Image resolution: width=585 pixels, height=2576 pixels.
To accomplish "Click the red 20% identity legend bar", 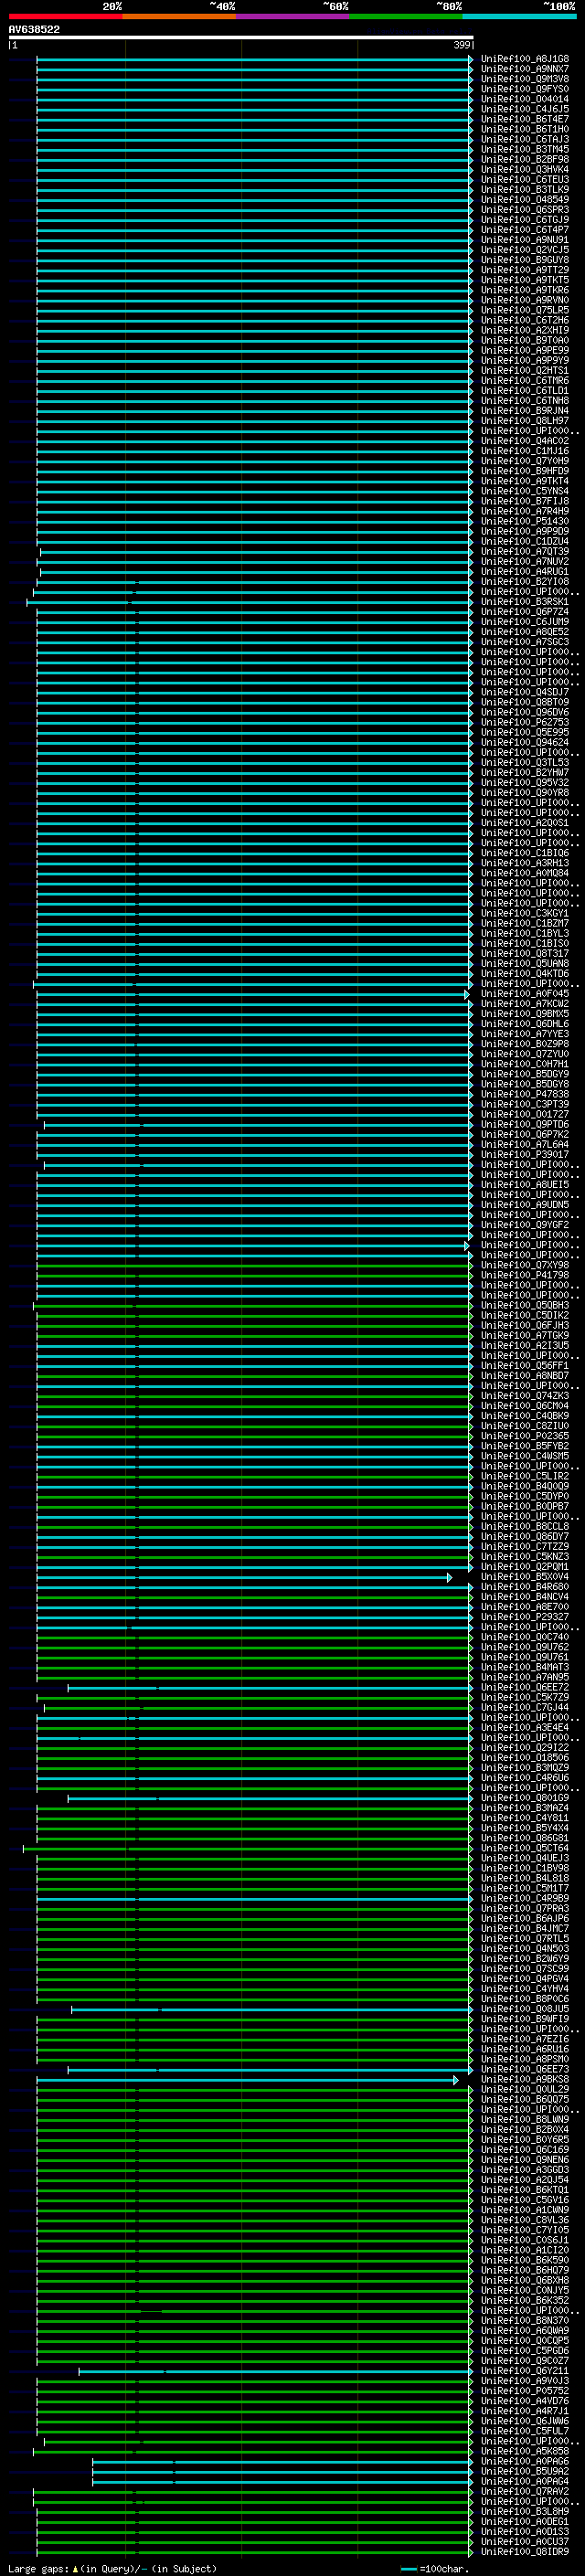I will [65, 16].
